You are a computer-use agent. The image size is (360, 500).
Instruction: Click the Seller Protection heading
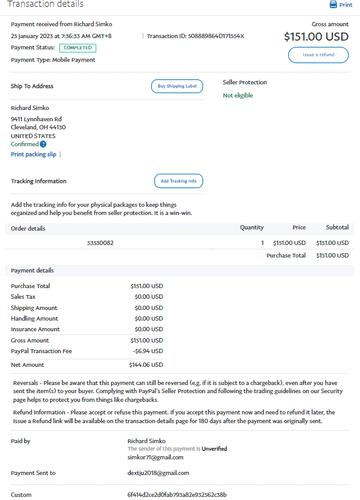pyautogui.click(x=245, y=82)
